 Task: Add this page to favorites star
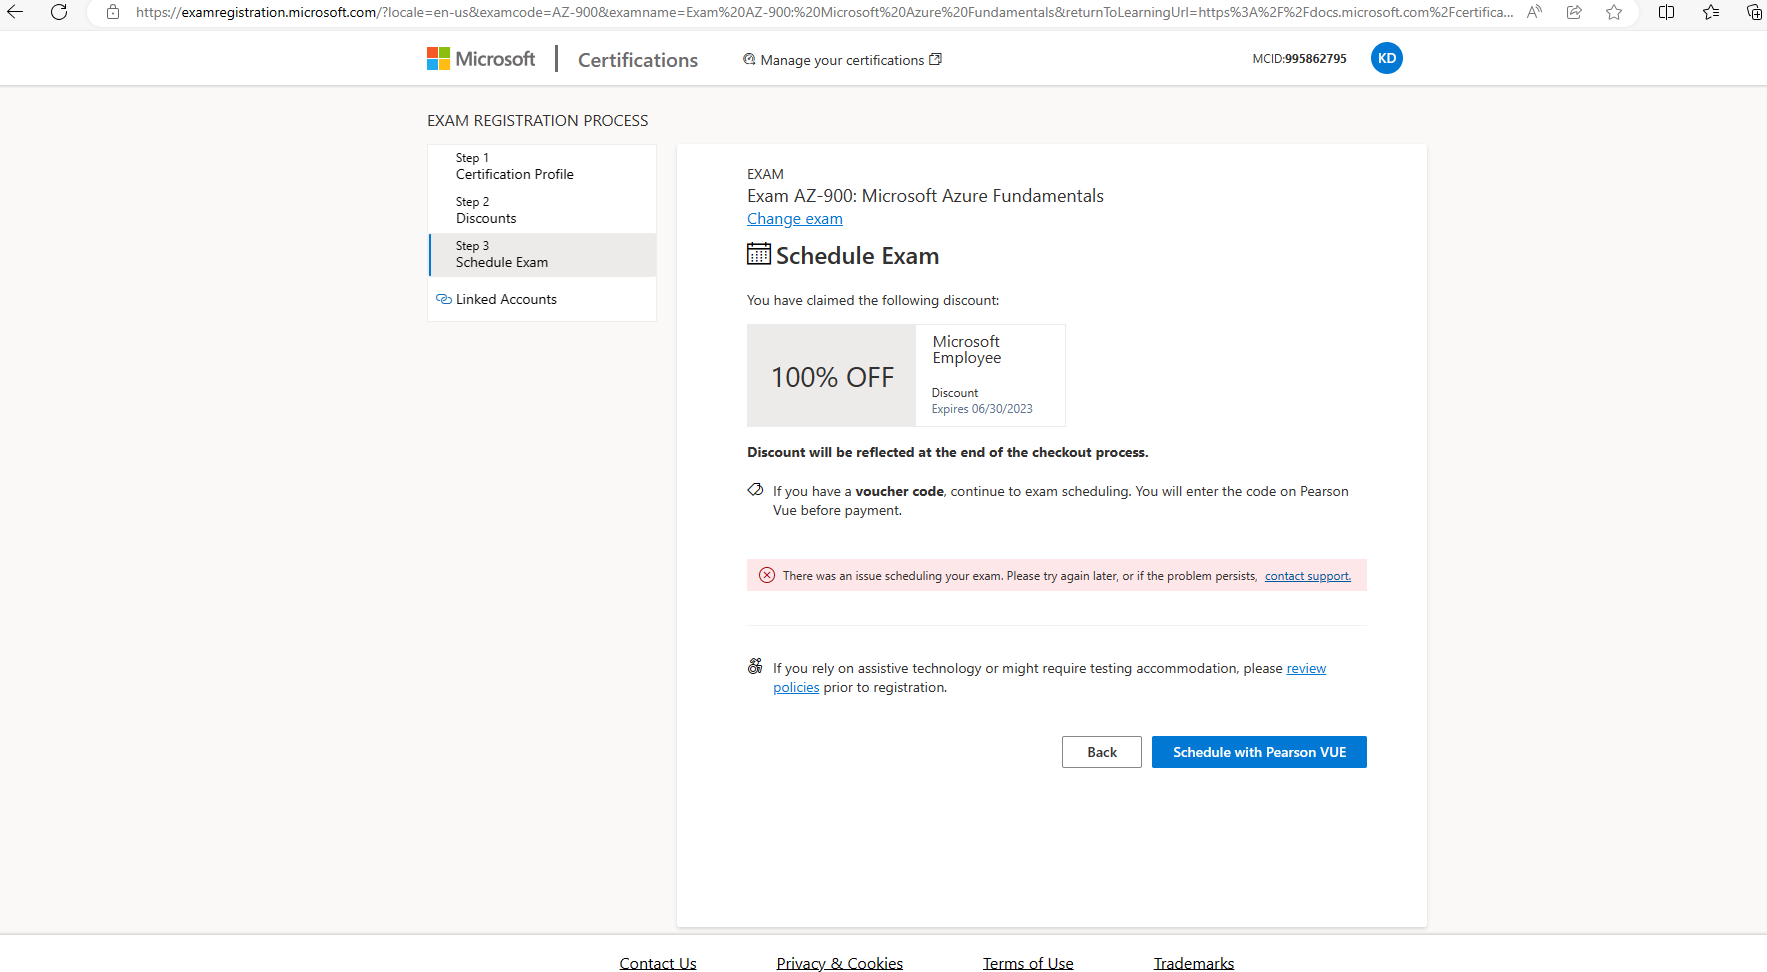[1614, 12]
